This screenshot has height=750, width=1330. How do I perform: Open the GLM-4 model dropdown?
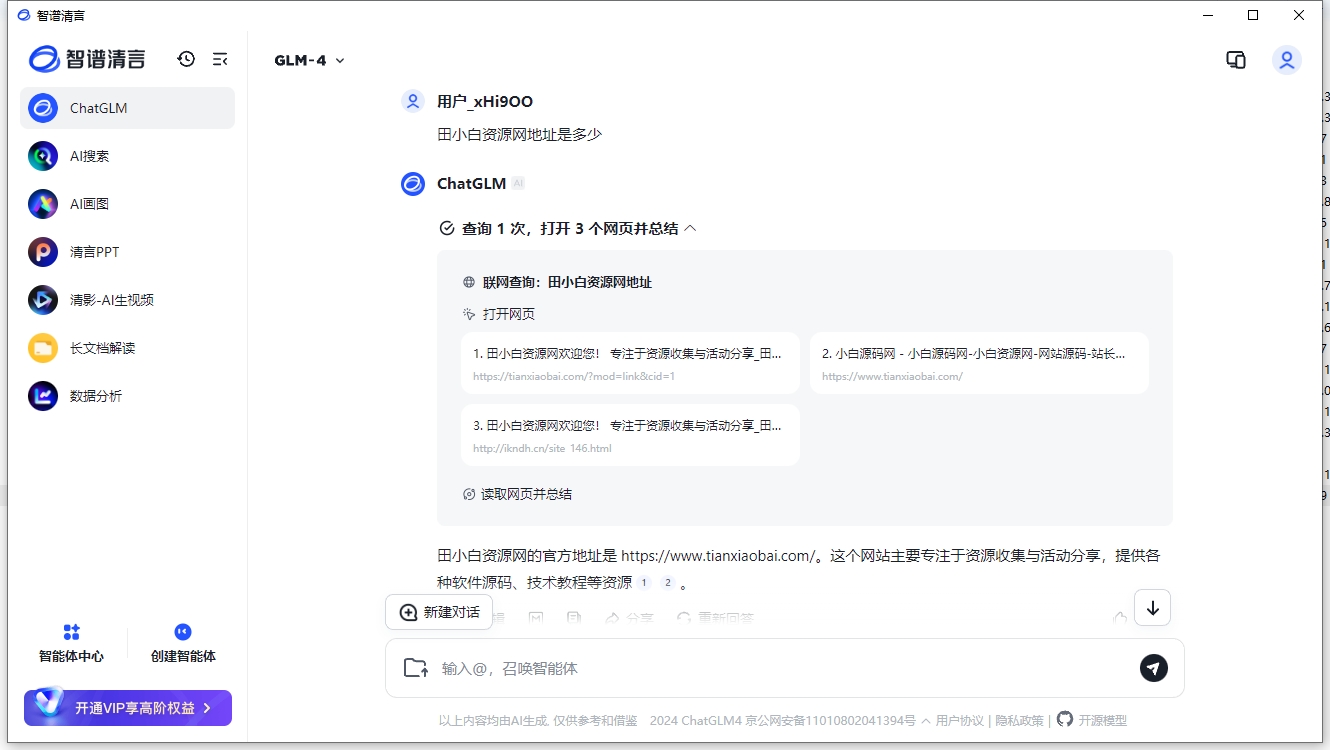[309, 60]
